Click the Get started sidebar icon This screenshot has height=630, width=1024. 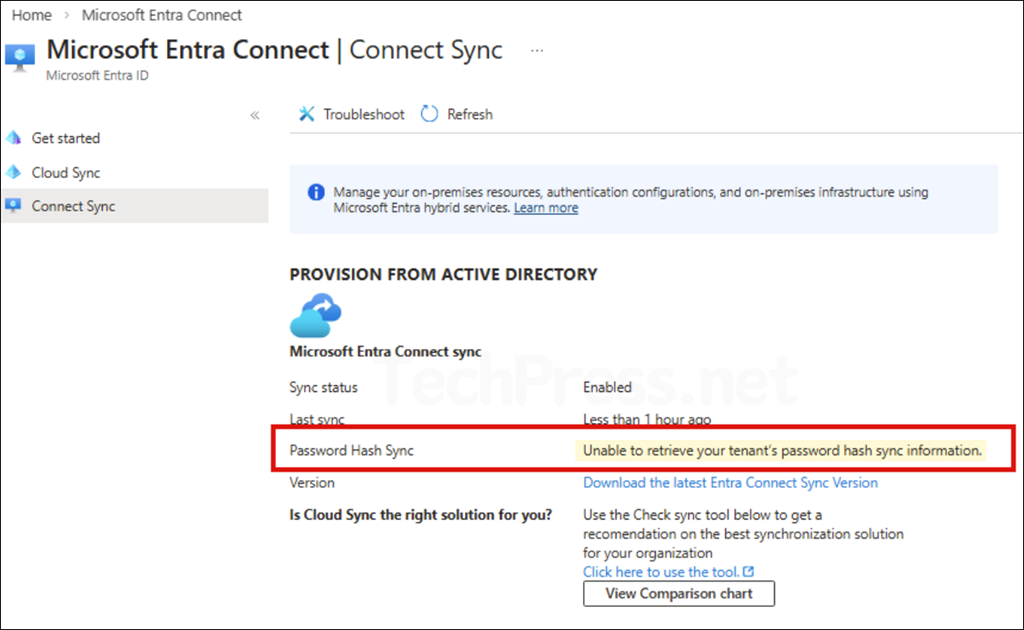pos(13,138)
